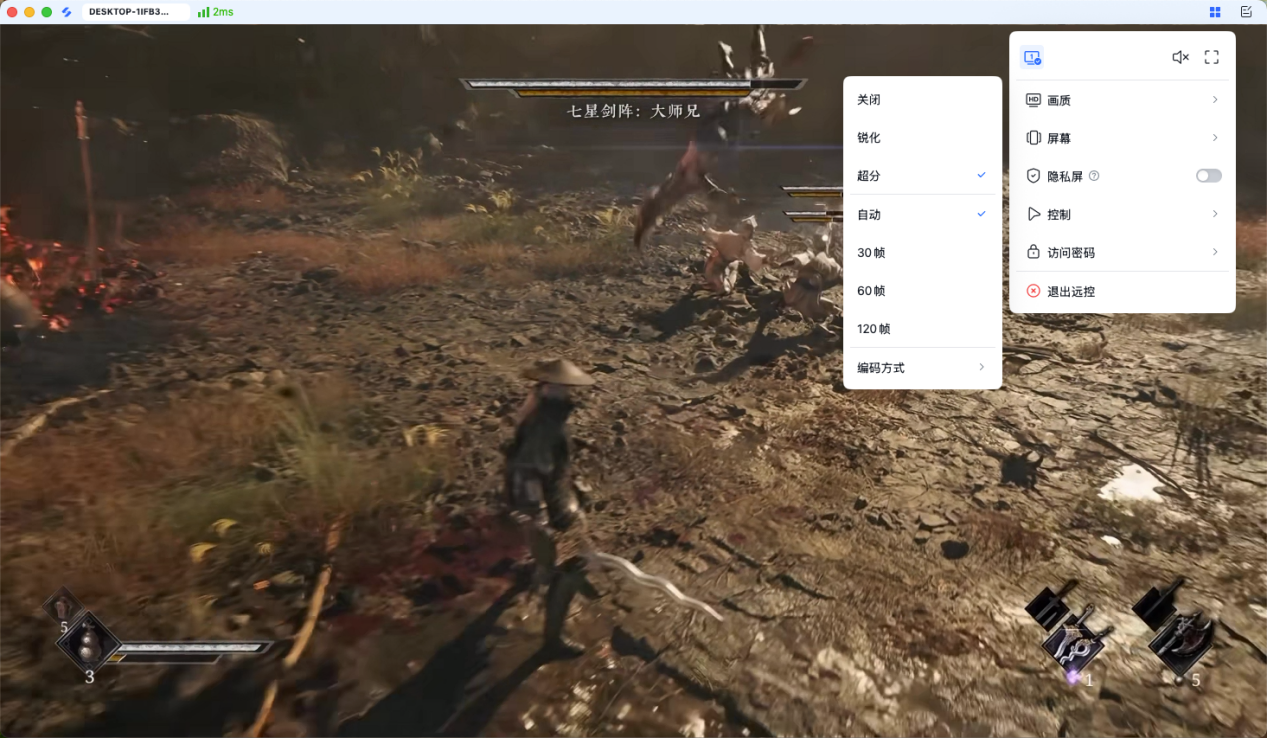Expand the 画质 submenu chevron

pos(1215,100)
